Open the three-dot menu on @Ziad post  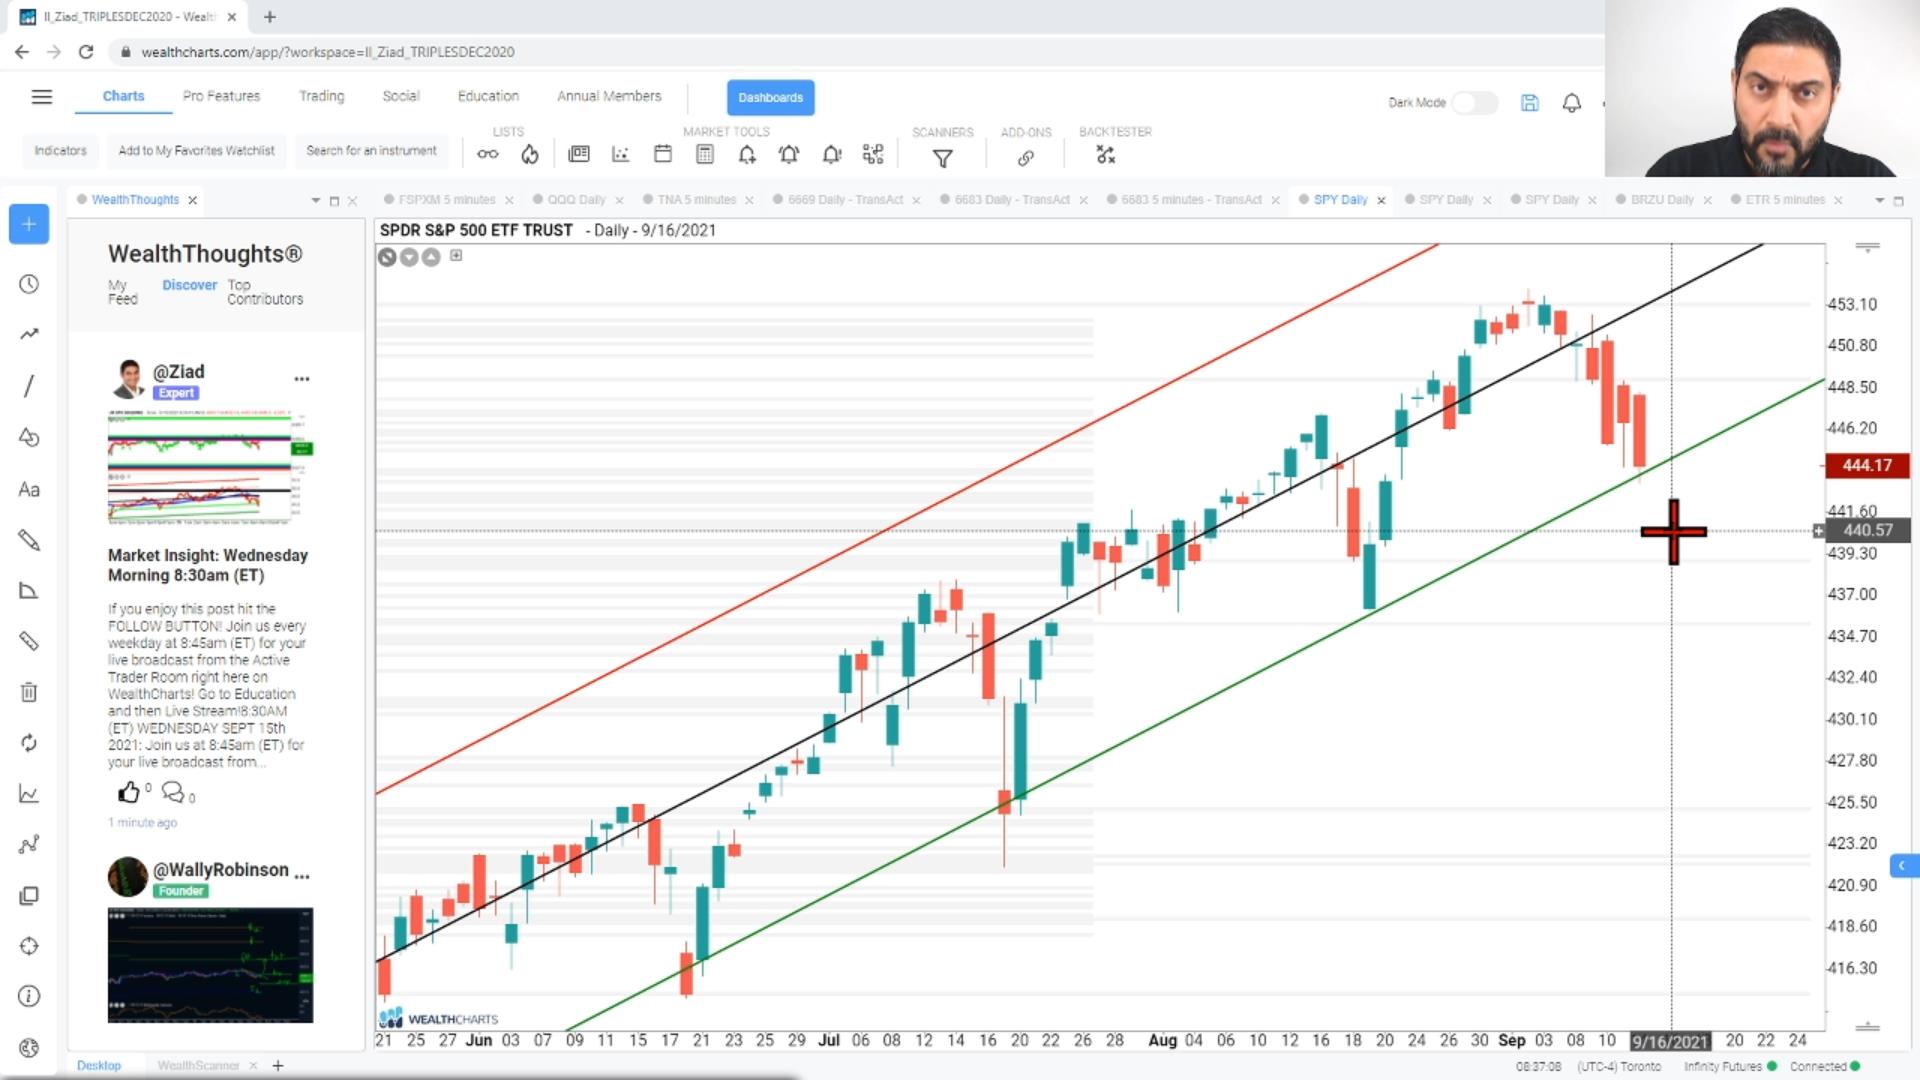[302, 379]
